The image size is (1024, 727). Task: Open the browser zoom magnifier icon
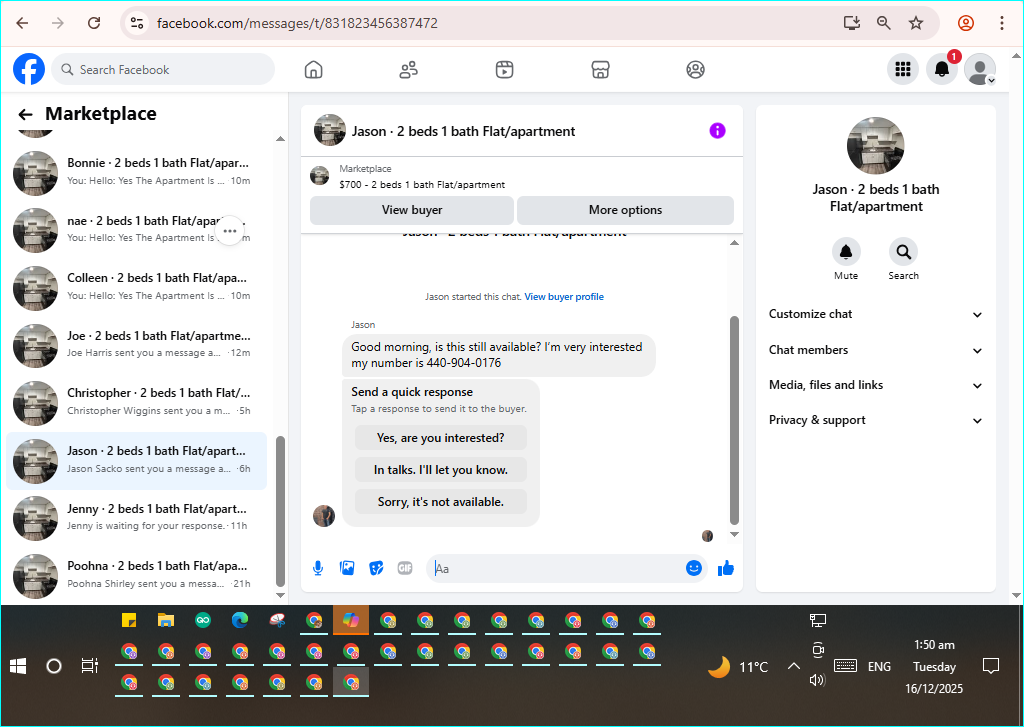pos(884,24)
